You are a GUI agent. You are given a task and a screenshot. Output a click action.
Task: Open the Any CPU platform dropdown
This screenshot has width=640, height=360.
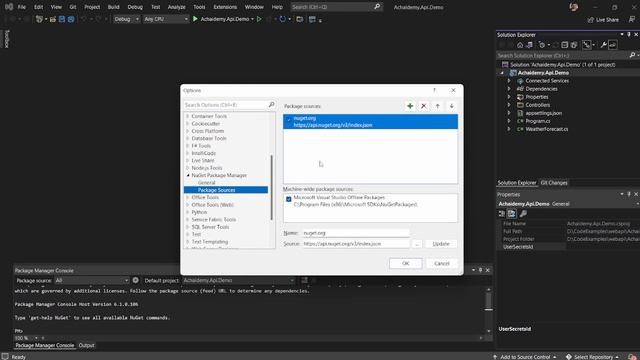click(x=166, y=19)
